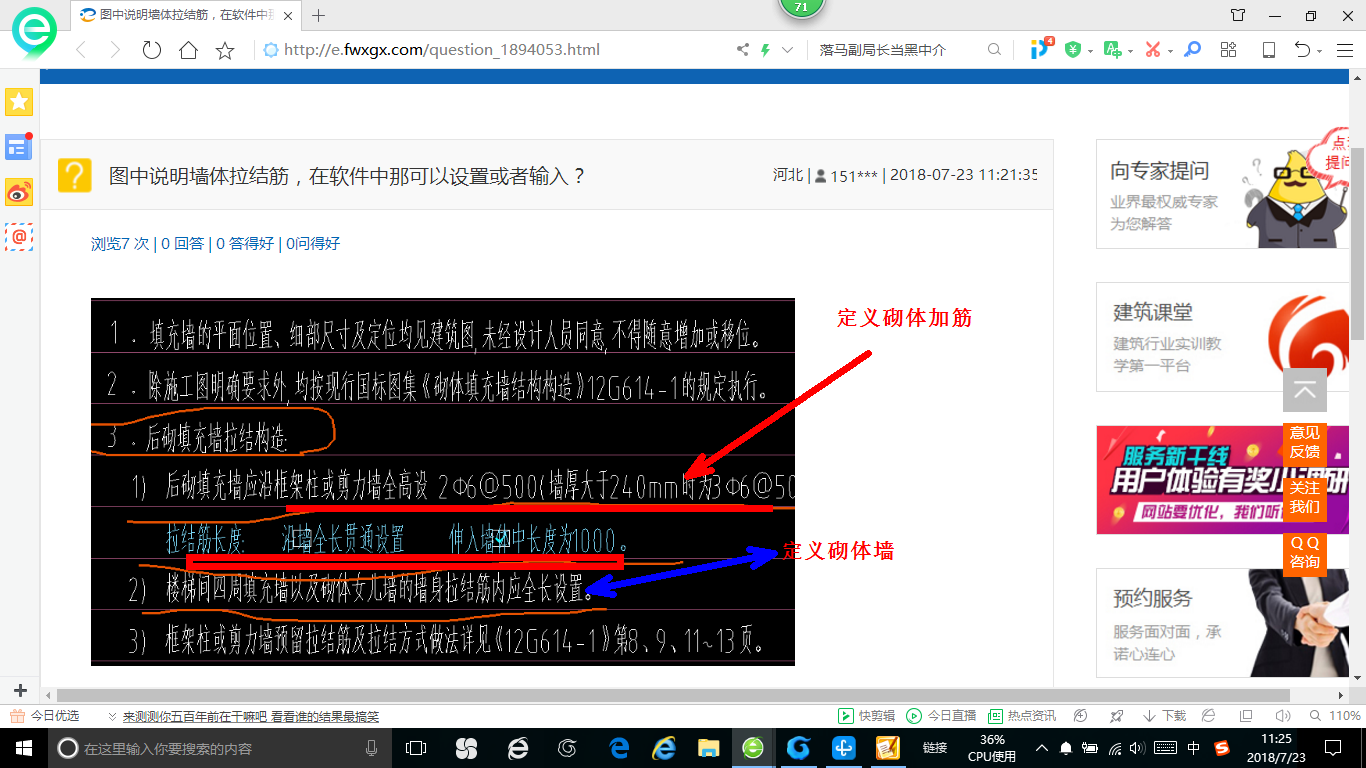Open the blue key password manager icon

click(x=1192, y=50)
